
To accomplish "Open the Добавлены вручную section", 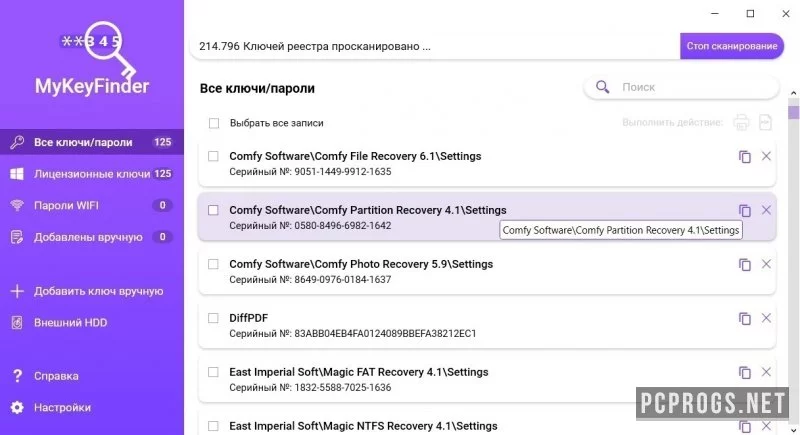I will [x=92, y=237].
